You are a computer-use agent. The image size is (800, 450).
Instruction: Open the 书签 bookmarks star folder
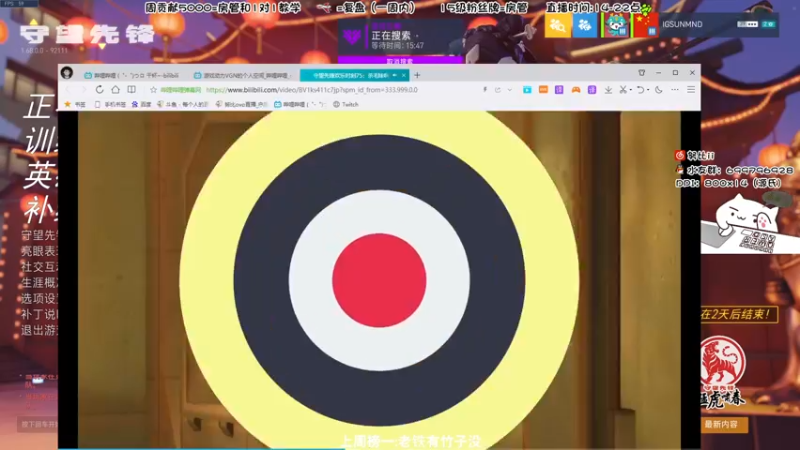coord(75,104)
